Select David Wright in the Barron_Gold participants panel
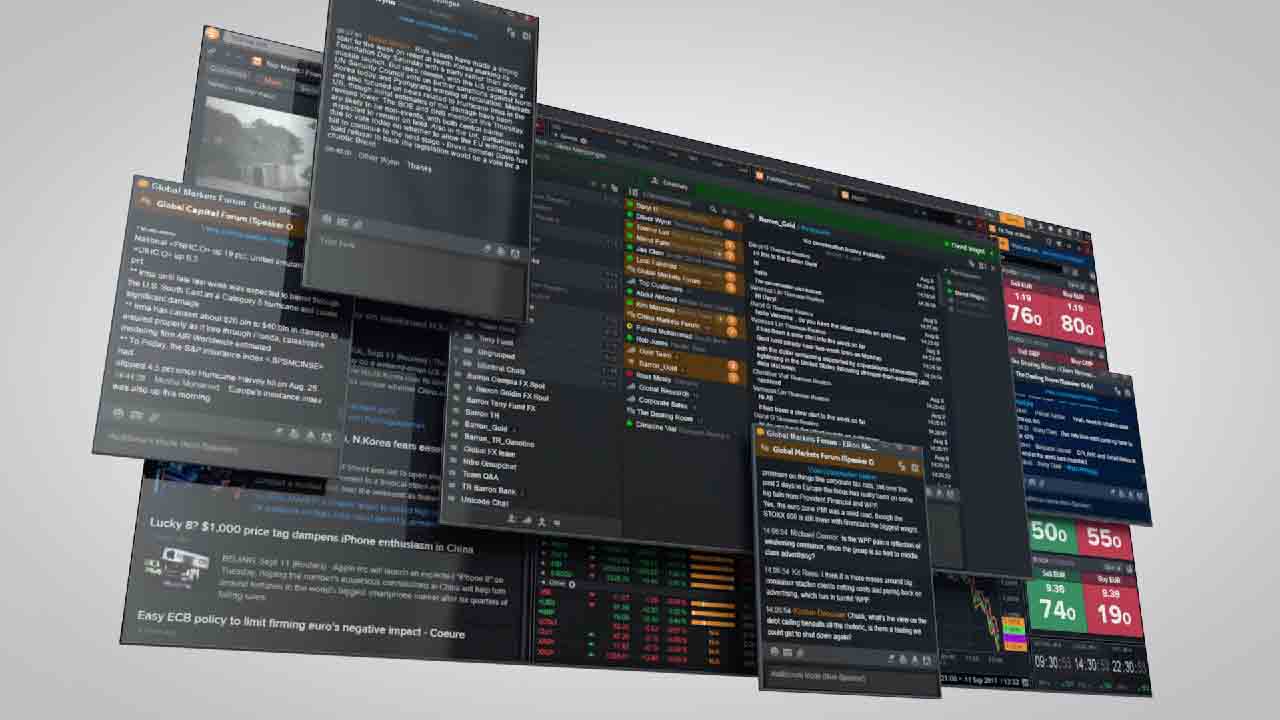1280x720 pixels. coord(969,294)
